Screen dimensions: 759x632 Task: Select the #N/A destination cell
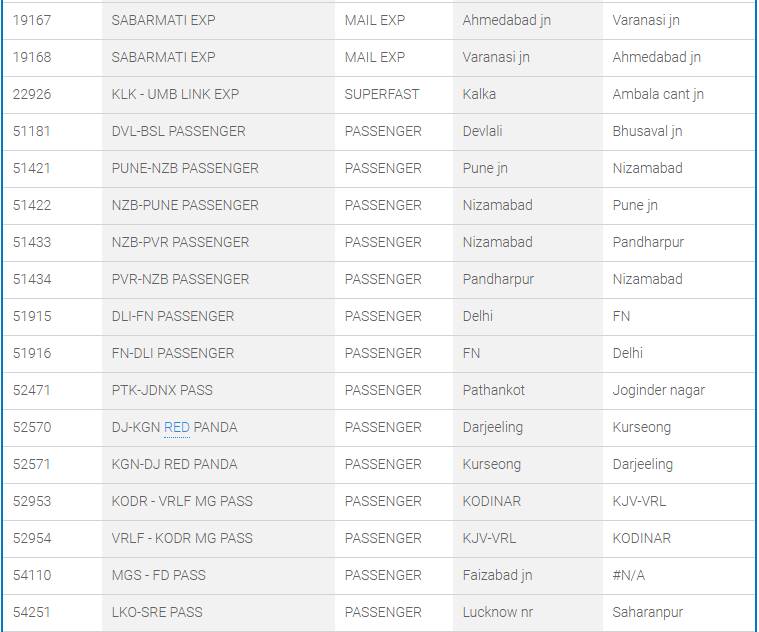pos(629,575)
